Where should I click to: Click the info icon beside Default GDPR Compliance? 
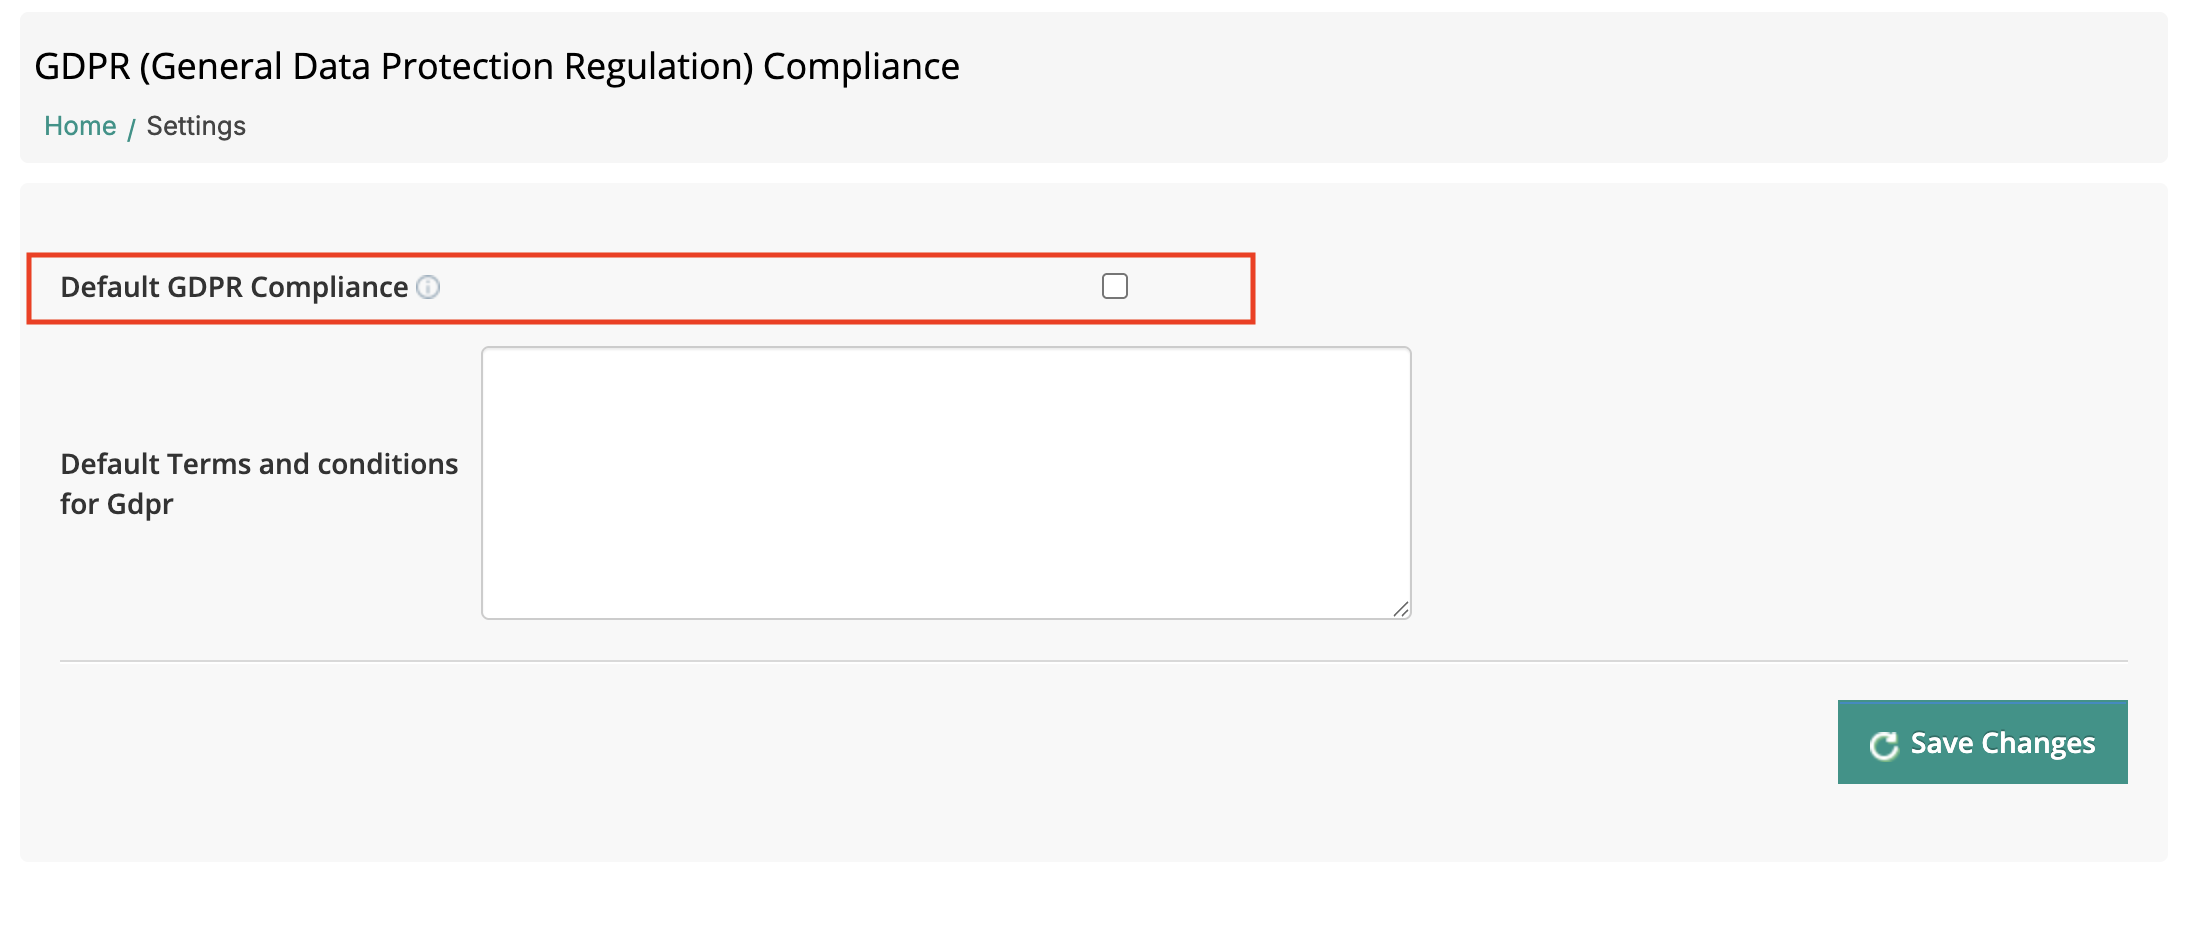click(x=428, y=288)
